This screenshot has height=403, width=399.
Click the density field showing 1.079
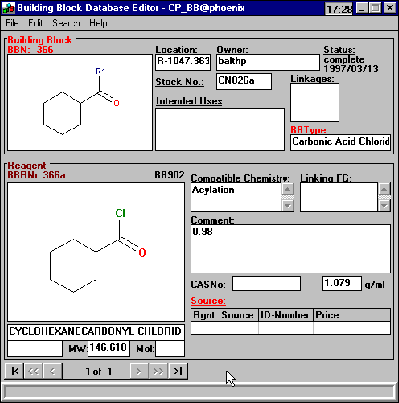(x=342, y=284)
